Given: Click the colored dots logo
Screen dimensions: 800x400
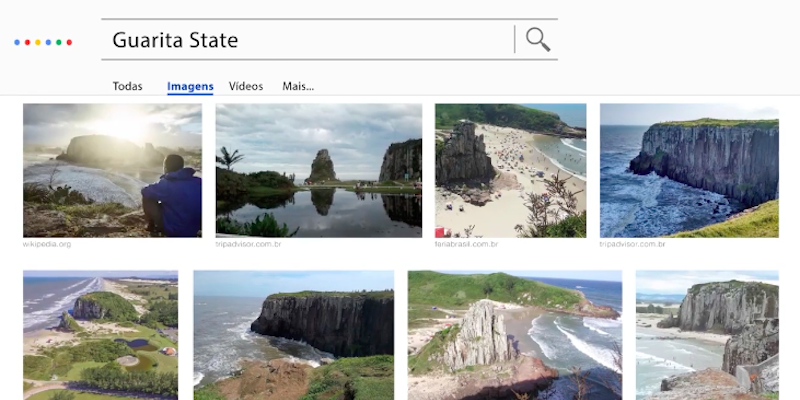Looking at the screenshot, I should pos(43,42).
